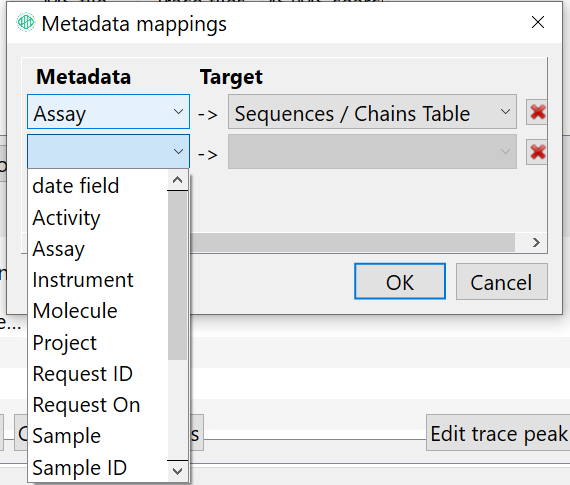This screenshot has width=570, height=485.
Task: Select Molecule from the dropdown list
Action: [75, 311]
